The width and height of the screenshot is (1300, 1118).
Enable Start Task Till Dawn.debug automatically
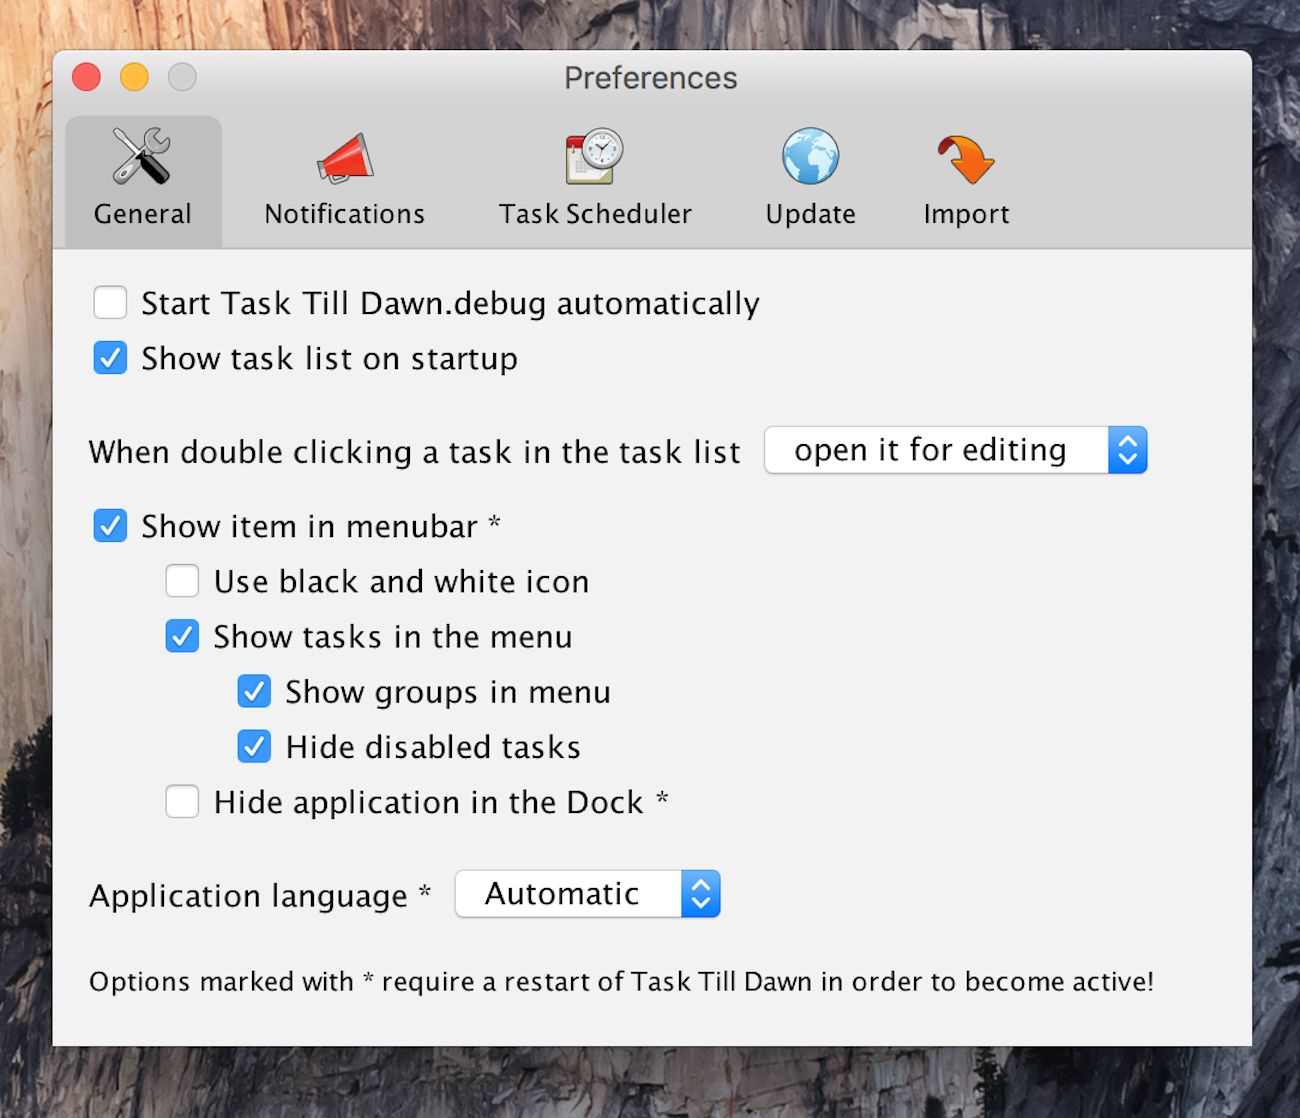[x=110, y=302]
